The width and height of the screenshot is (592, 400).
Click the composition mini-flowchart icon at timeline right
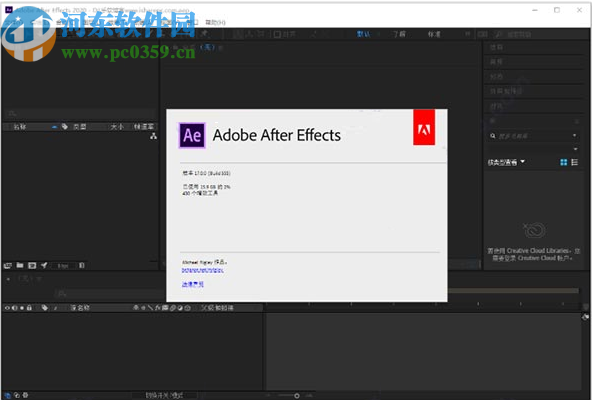(x=585, y=317)
